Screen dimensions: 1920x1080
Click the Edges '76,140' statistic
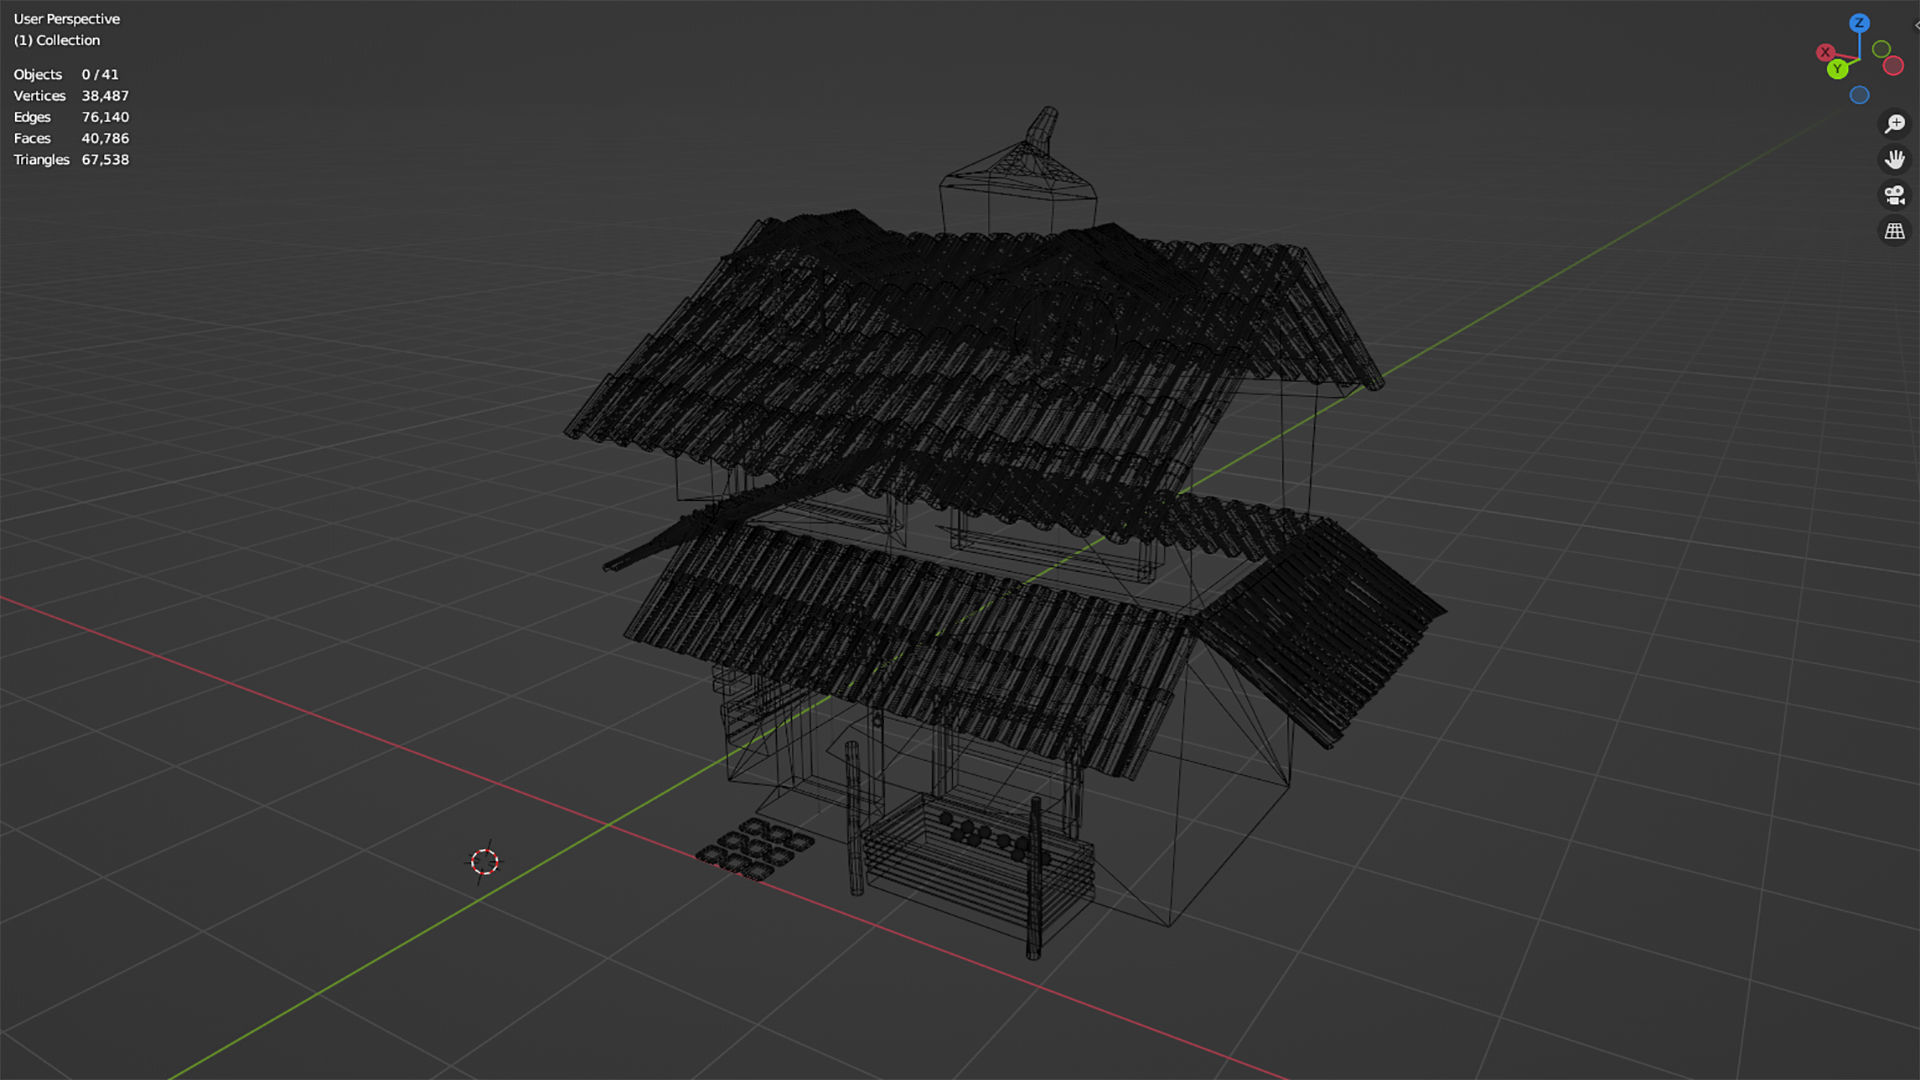(105, 117)
